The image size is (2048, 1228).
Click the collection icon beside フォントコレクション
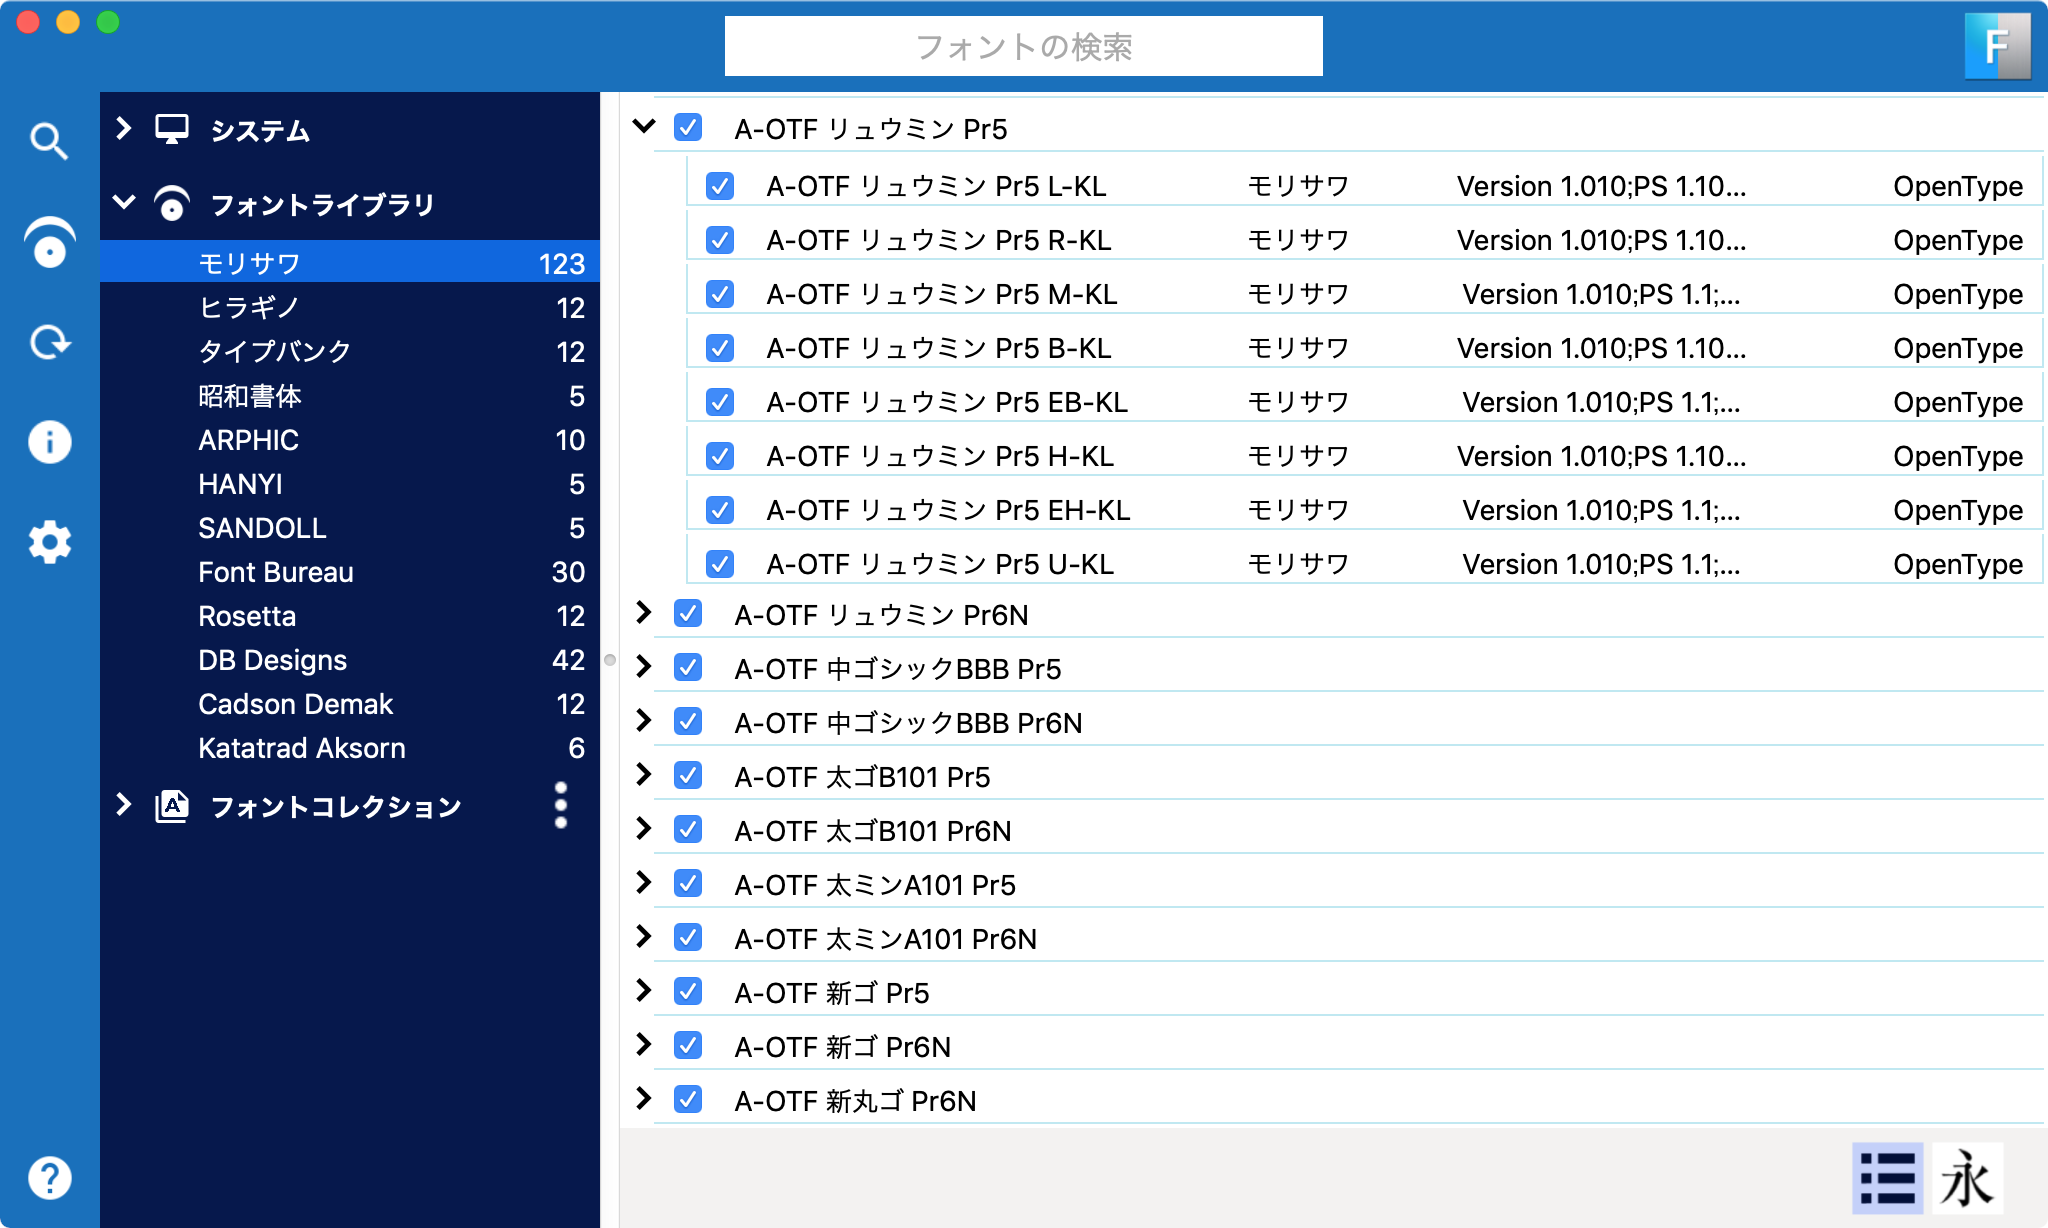tap(172, 806)
